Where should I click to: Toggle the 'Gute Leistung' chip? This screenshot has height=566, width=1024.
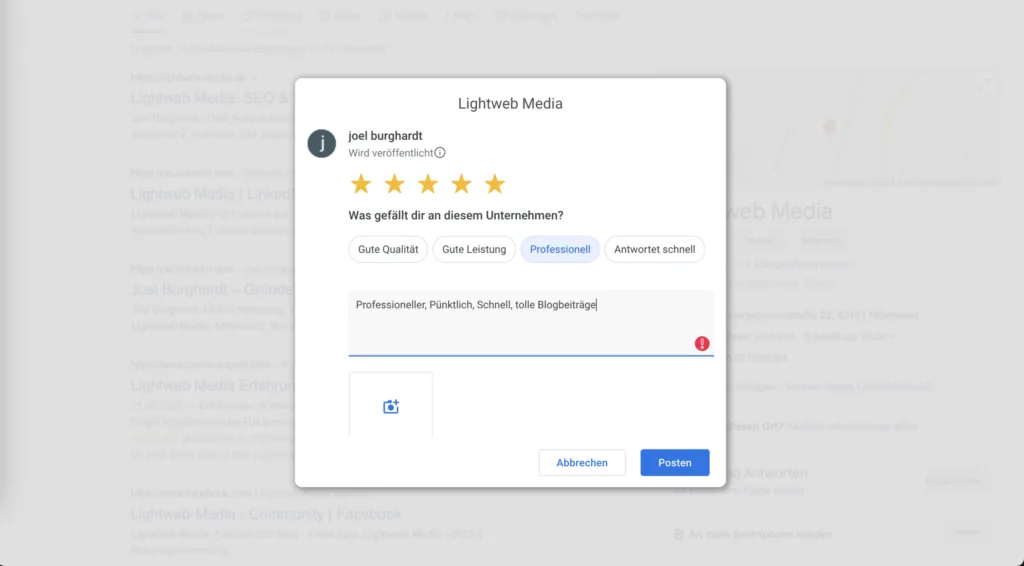474,249
